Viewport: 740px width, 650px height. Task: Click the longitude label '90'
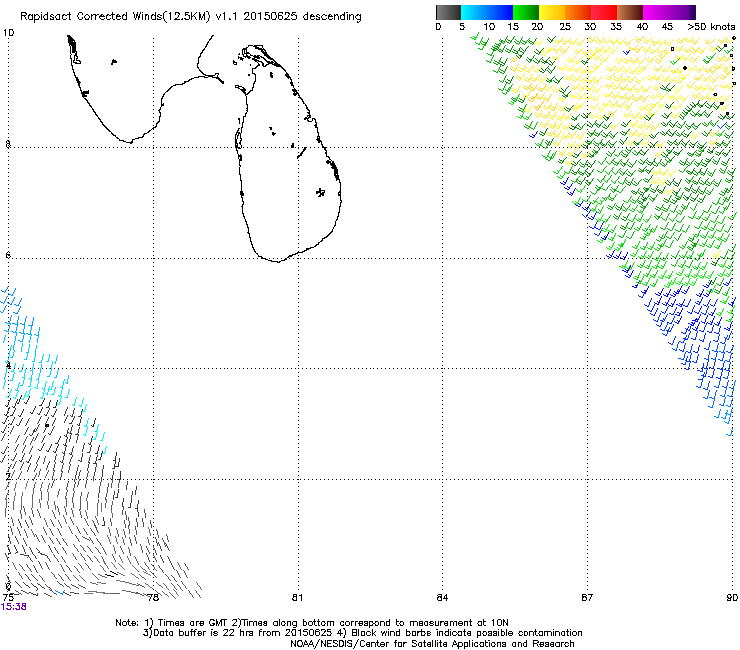[x=732, y=598]
